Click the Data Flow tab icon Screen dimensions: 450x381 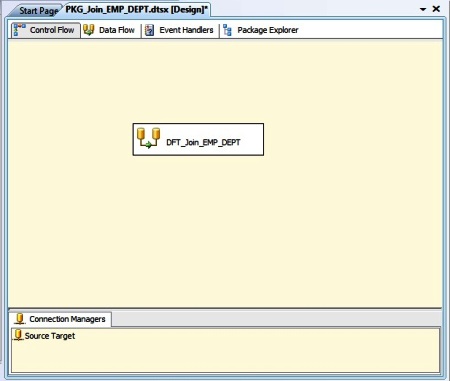click(x=89, y=30)
